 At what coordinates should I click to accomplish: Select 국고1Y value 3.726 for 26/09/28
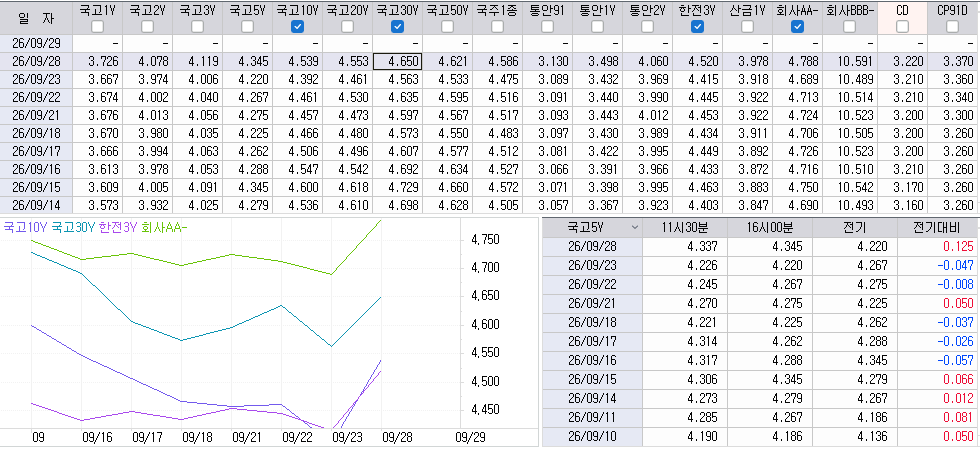tap(98, 61)
